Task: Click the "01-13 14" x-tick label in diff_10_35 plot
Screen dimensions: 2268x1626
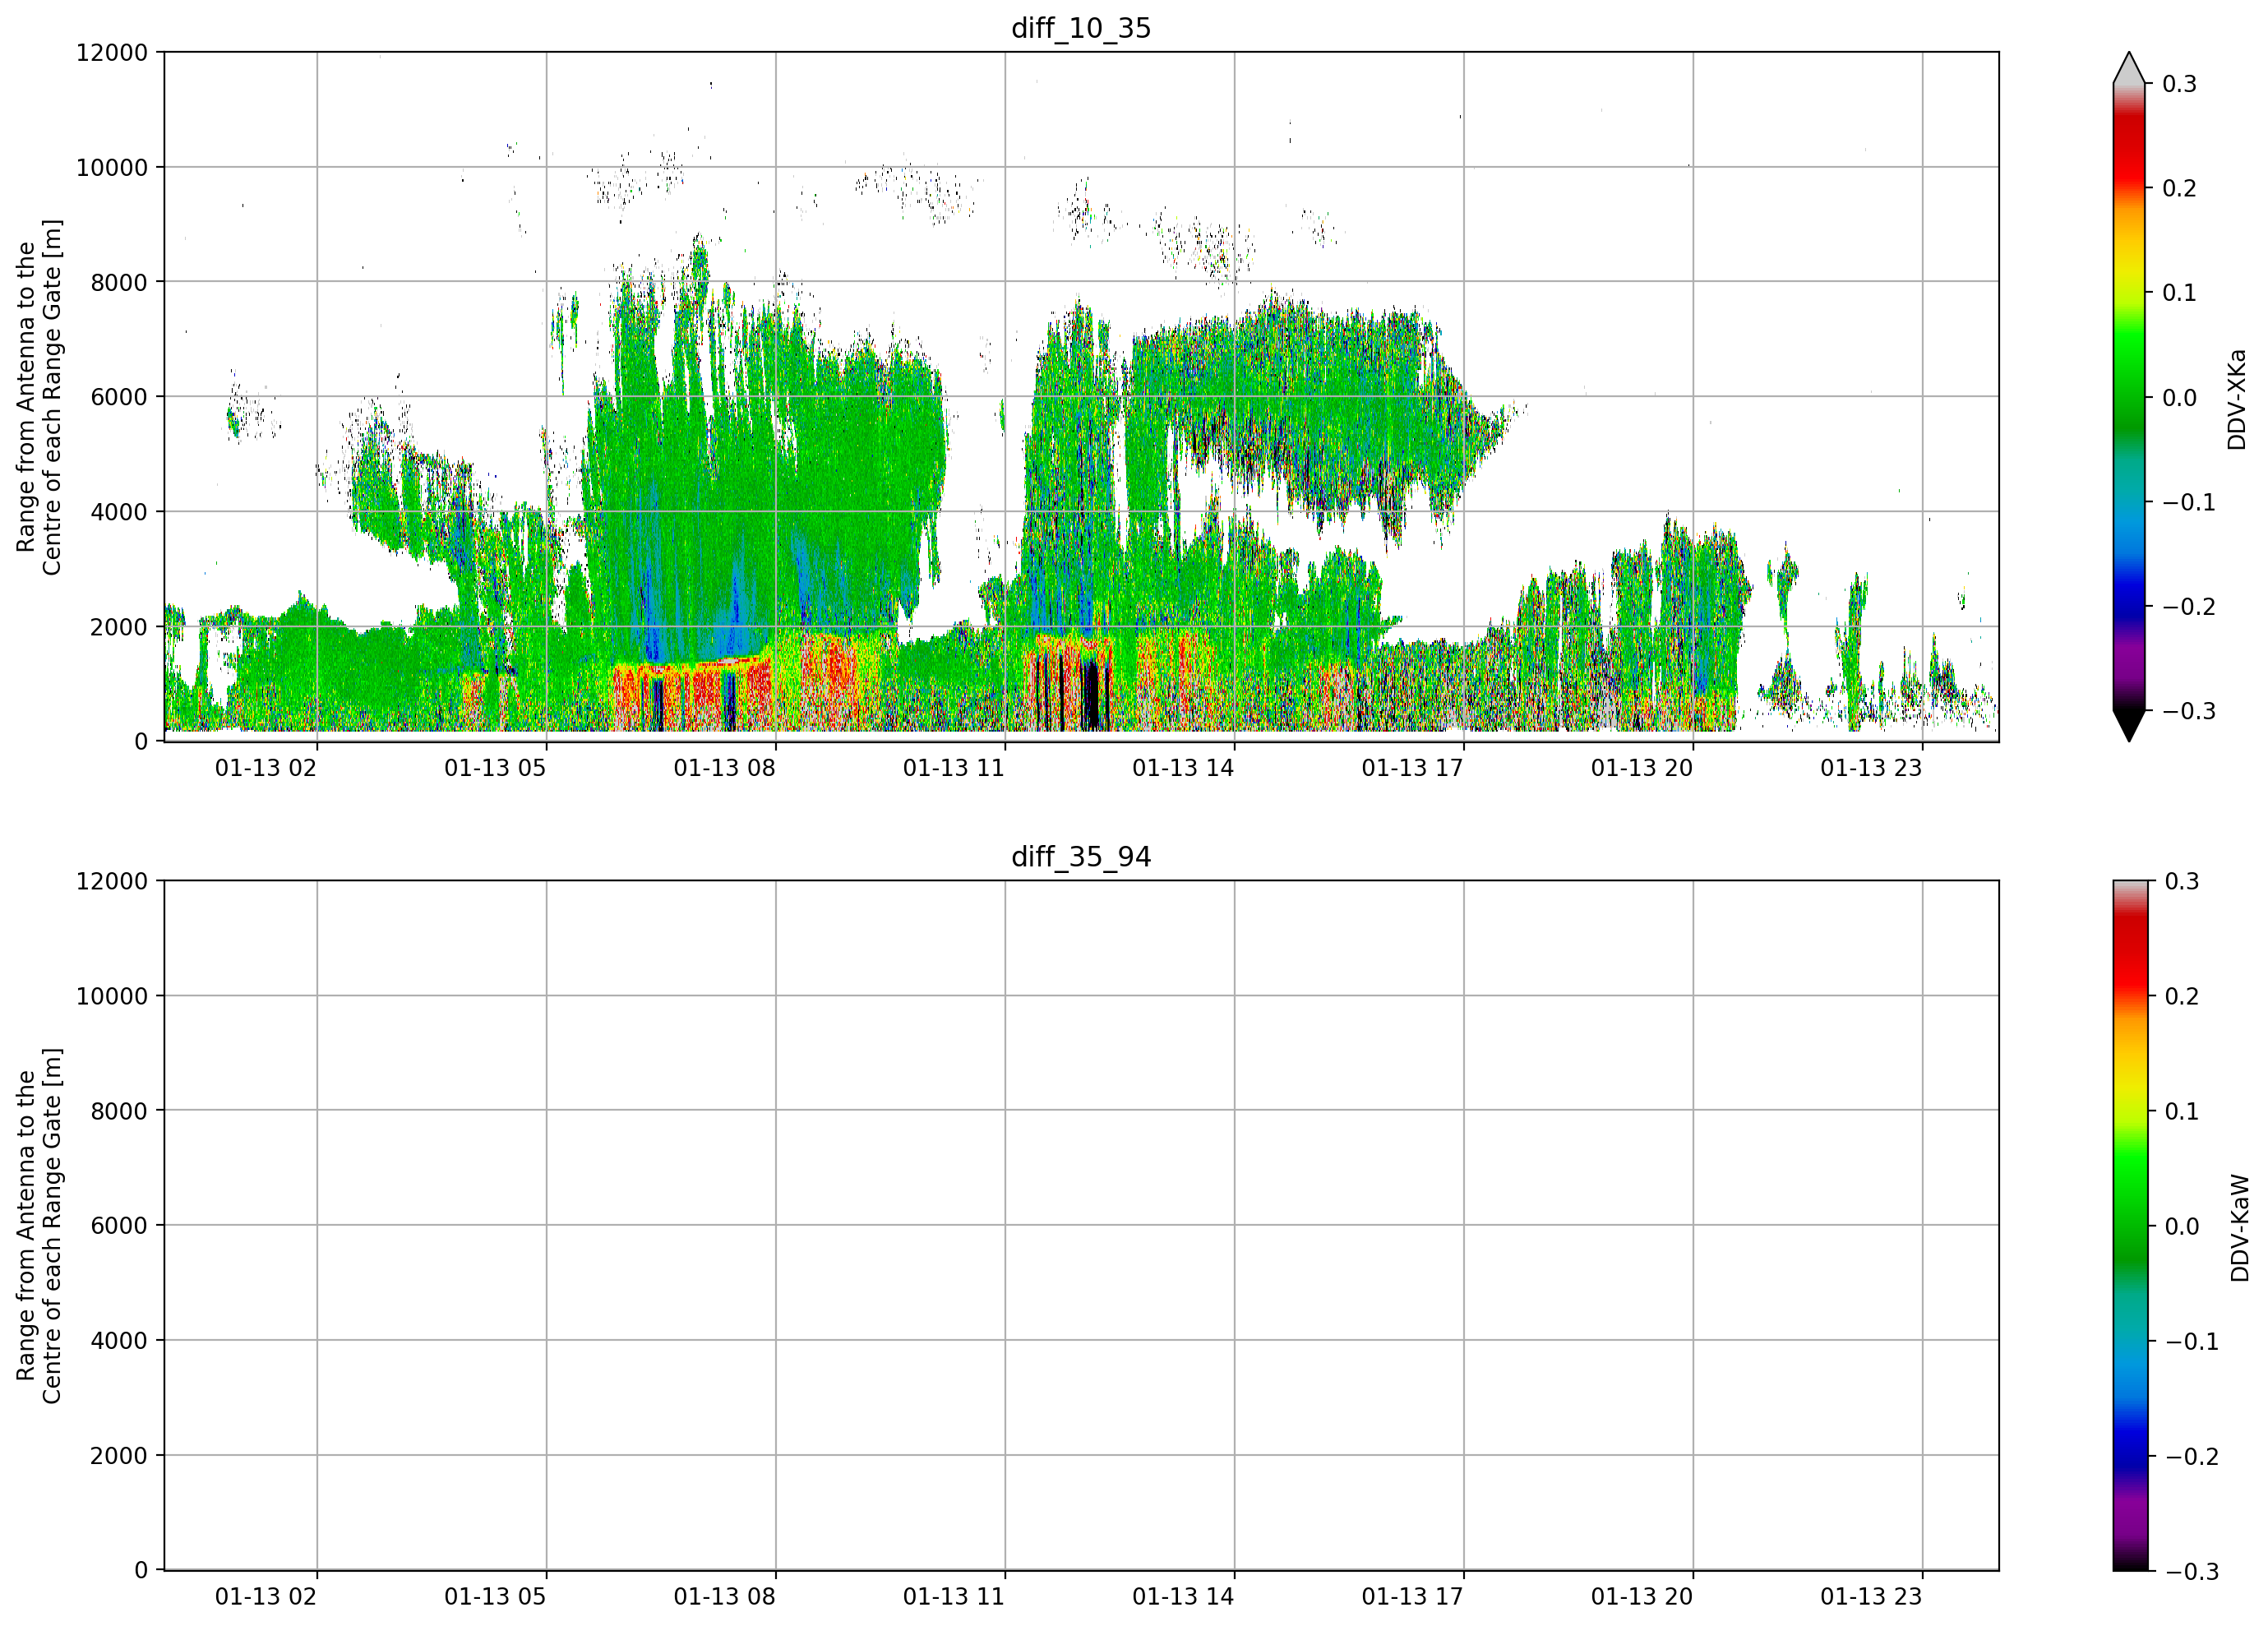Action: tap(1183, 768)
